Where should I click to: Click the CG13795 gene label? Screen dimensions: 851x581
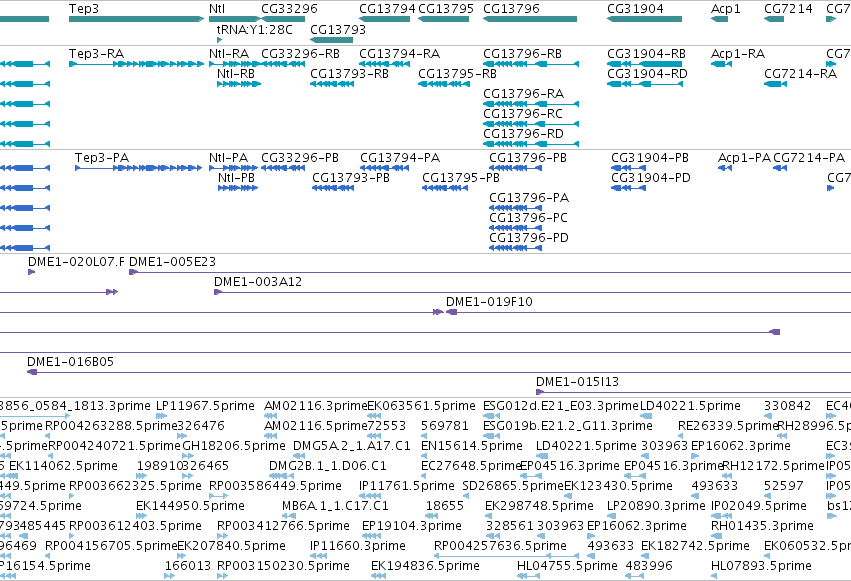click(x=446, y=9)
